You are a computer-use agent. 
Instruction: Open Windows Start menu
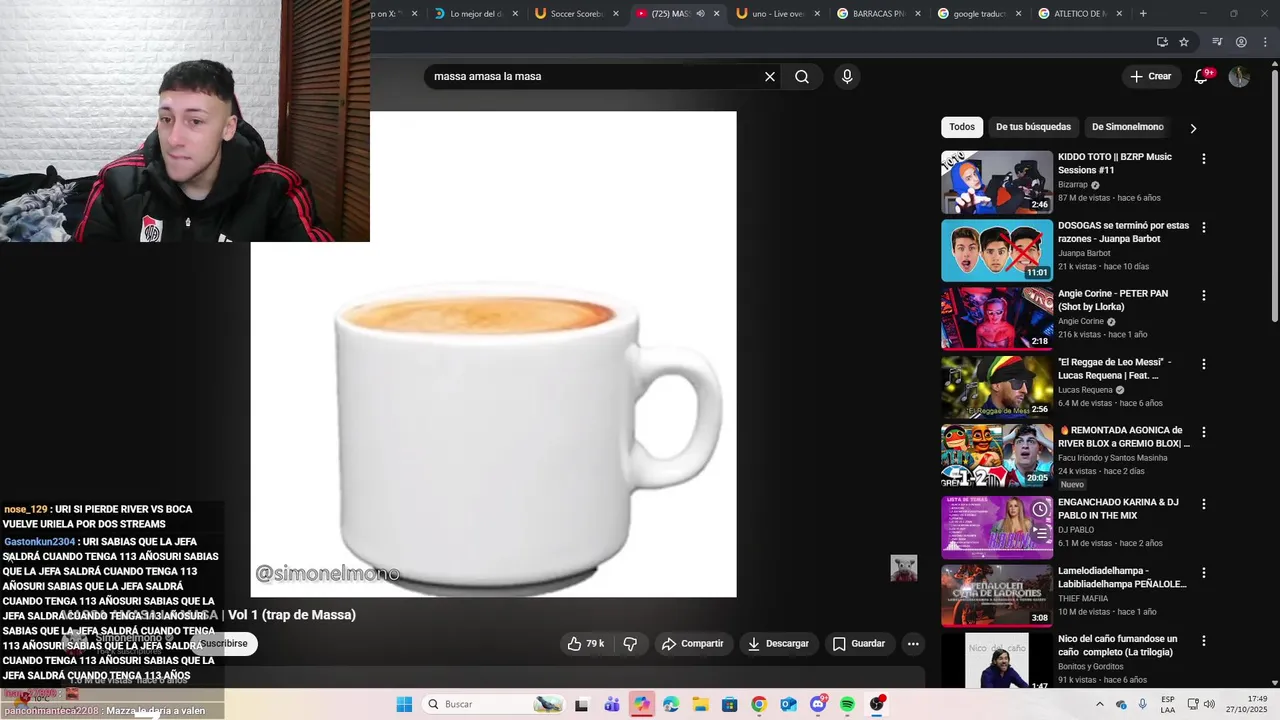tap(404, 704)
